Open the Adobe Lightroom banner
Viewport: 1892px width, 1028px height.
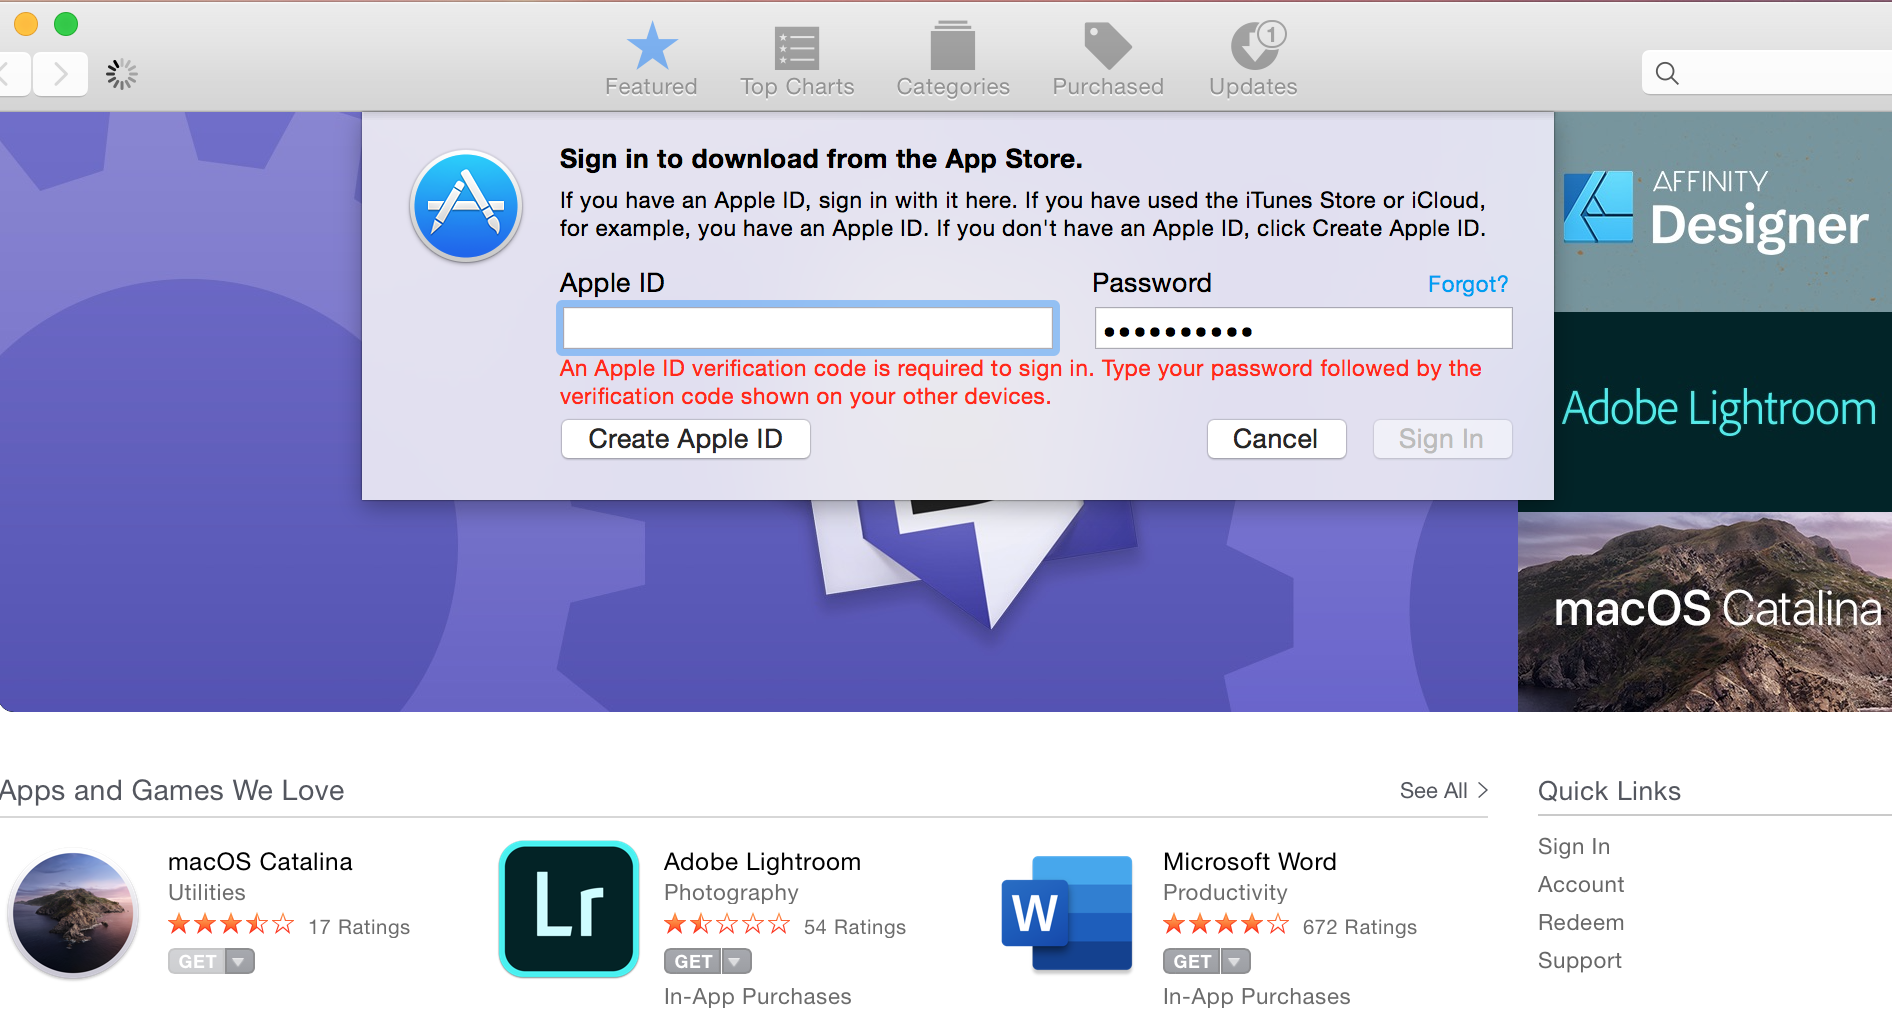point(1723,412)
